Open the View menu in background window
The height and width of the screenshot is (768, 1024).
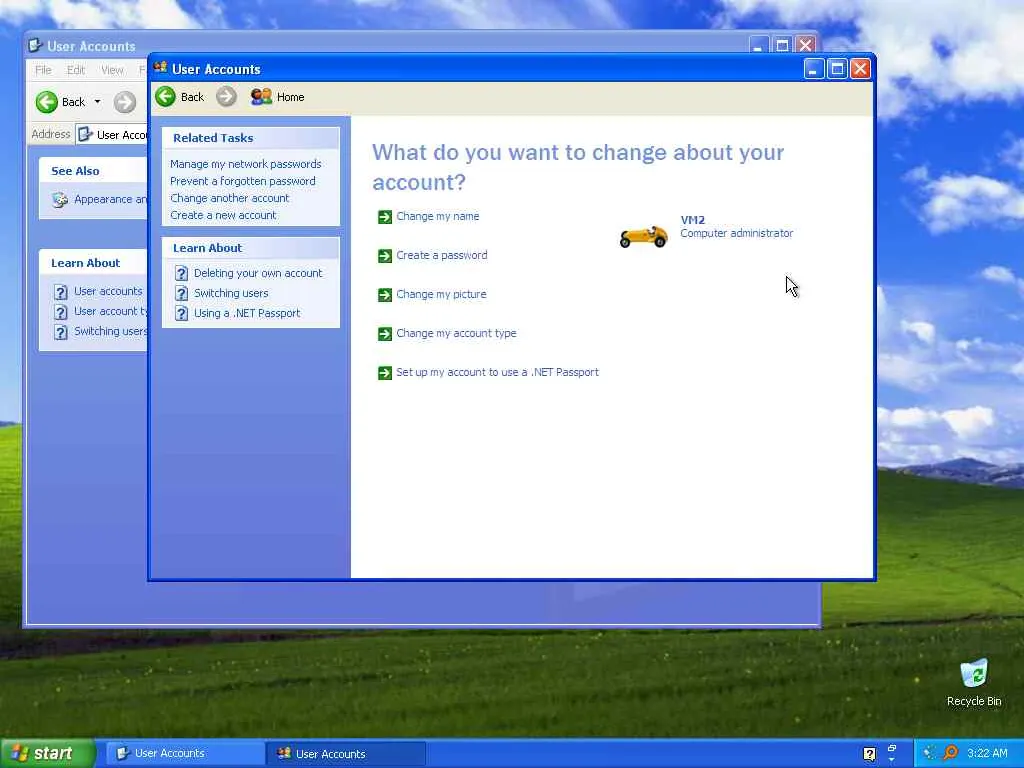112,70
